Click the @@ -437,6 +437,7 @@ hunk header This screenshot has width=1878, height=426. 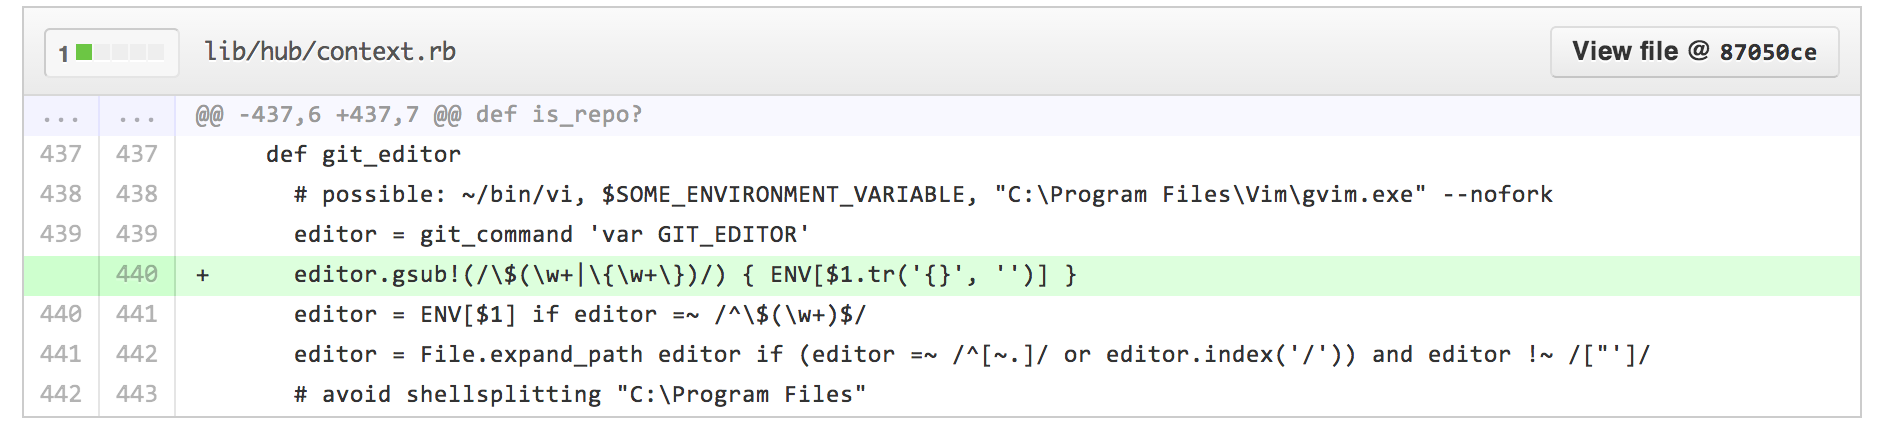point(419,115)
